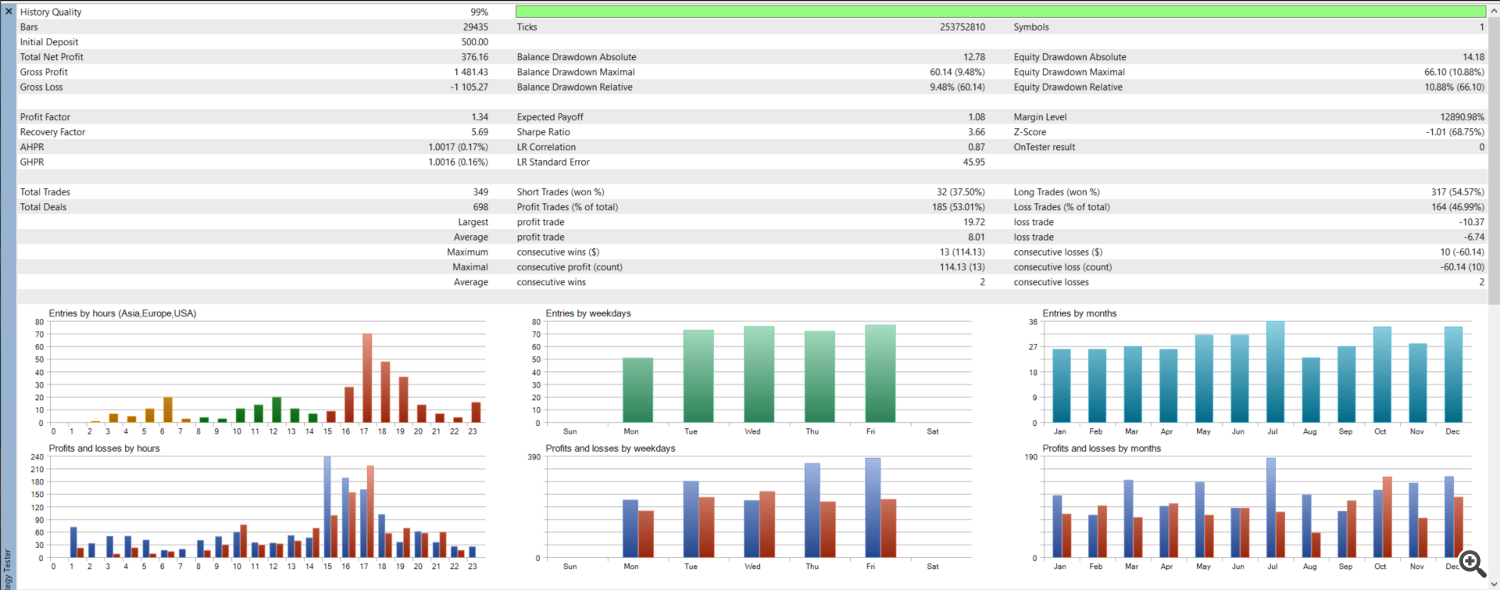Click the green History Quality progress bar
Image resolution: width=1500 pixels, height=590 pixels.
[x=1000, y=12]
